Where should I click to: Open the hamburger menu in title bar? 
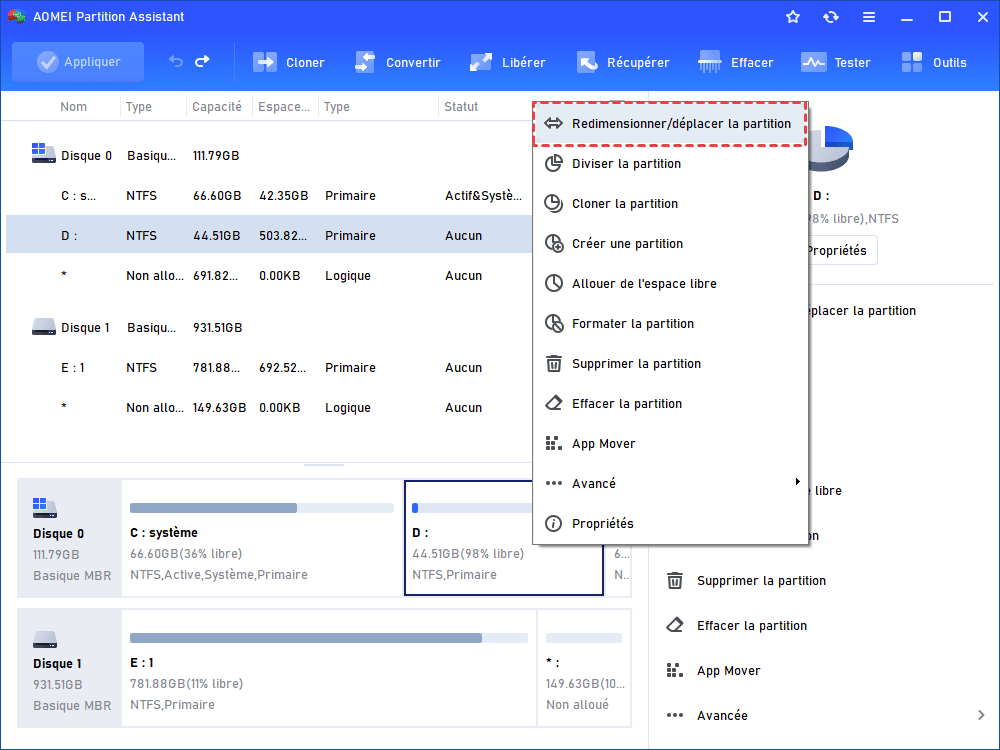[x=869, y=17]
